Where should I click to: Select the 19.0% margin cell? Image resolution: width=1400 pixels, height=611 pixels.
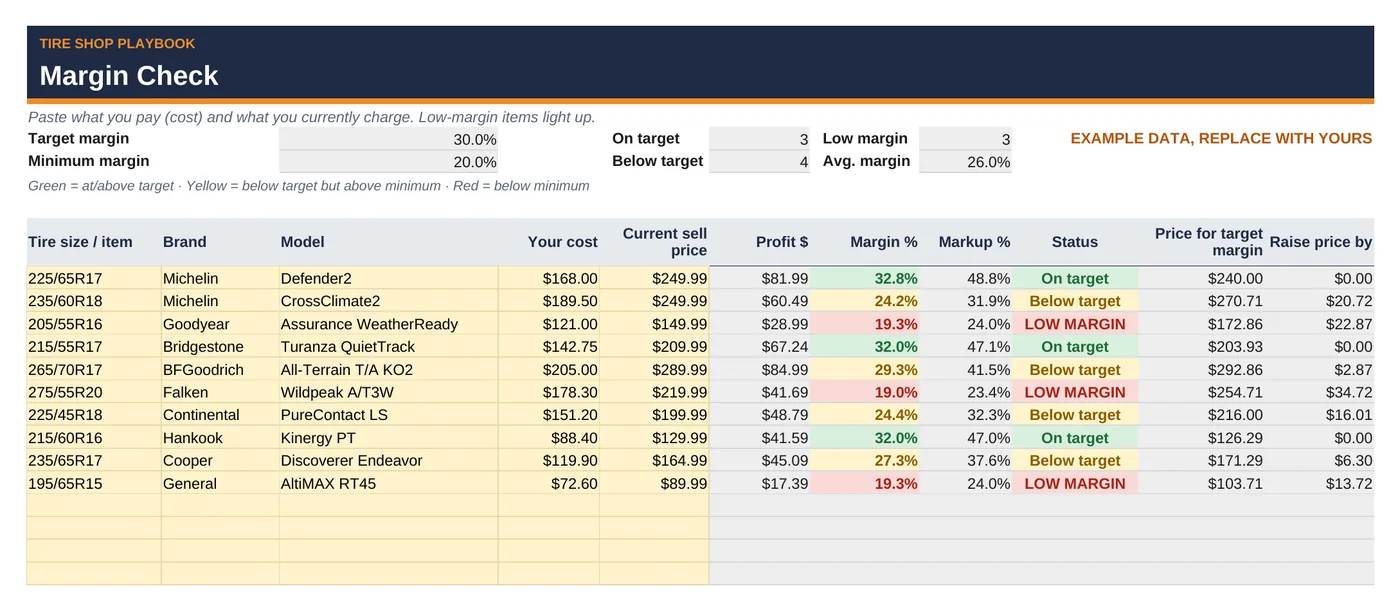tap(865, 393)
